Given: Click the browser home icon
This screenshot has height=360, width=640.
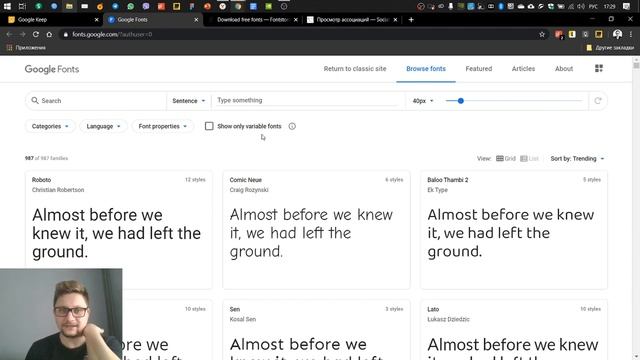Looking at the screenshot, I should [x=49, y=34].
